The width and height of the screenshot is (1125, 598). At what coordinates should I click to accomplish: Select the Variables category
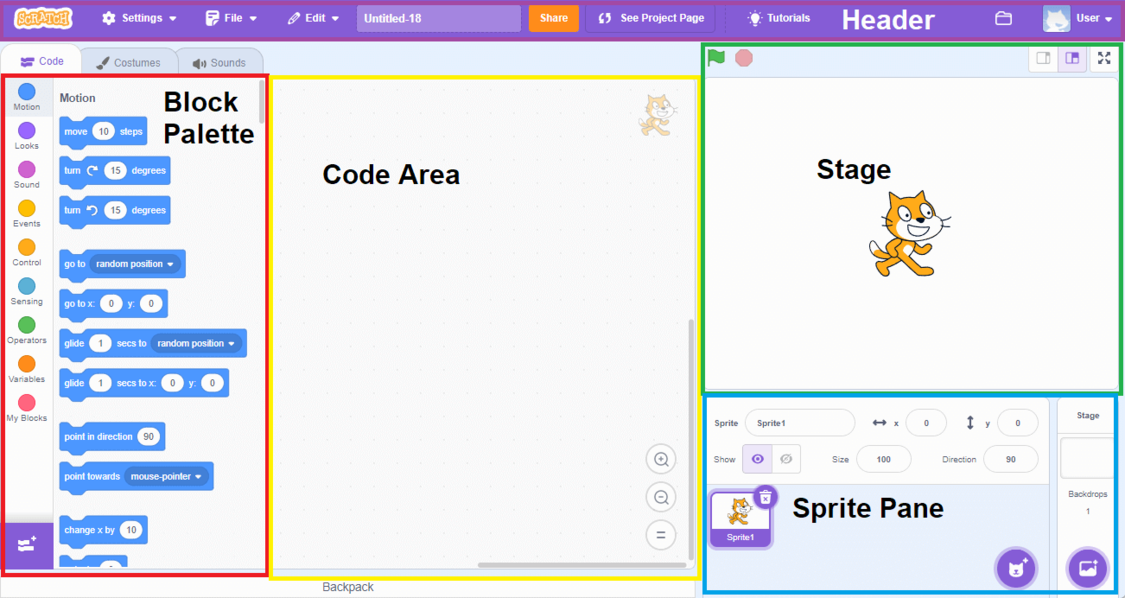(27, 369)
